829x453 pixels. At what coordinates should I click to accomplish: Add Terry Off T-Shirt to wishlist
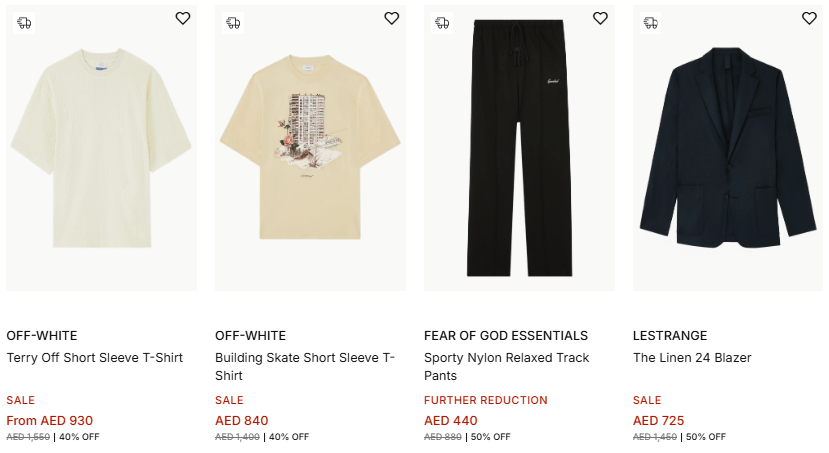[182, 18]
